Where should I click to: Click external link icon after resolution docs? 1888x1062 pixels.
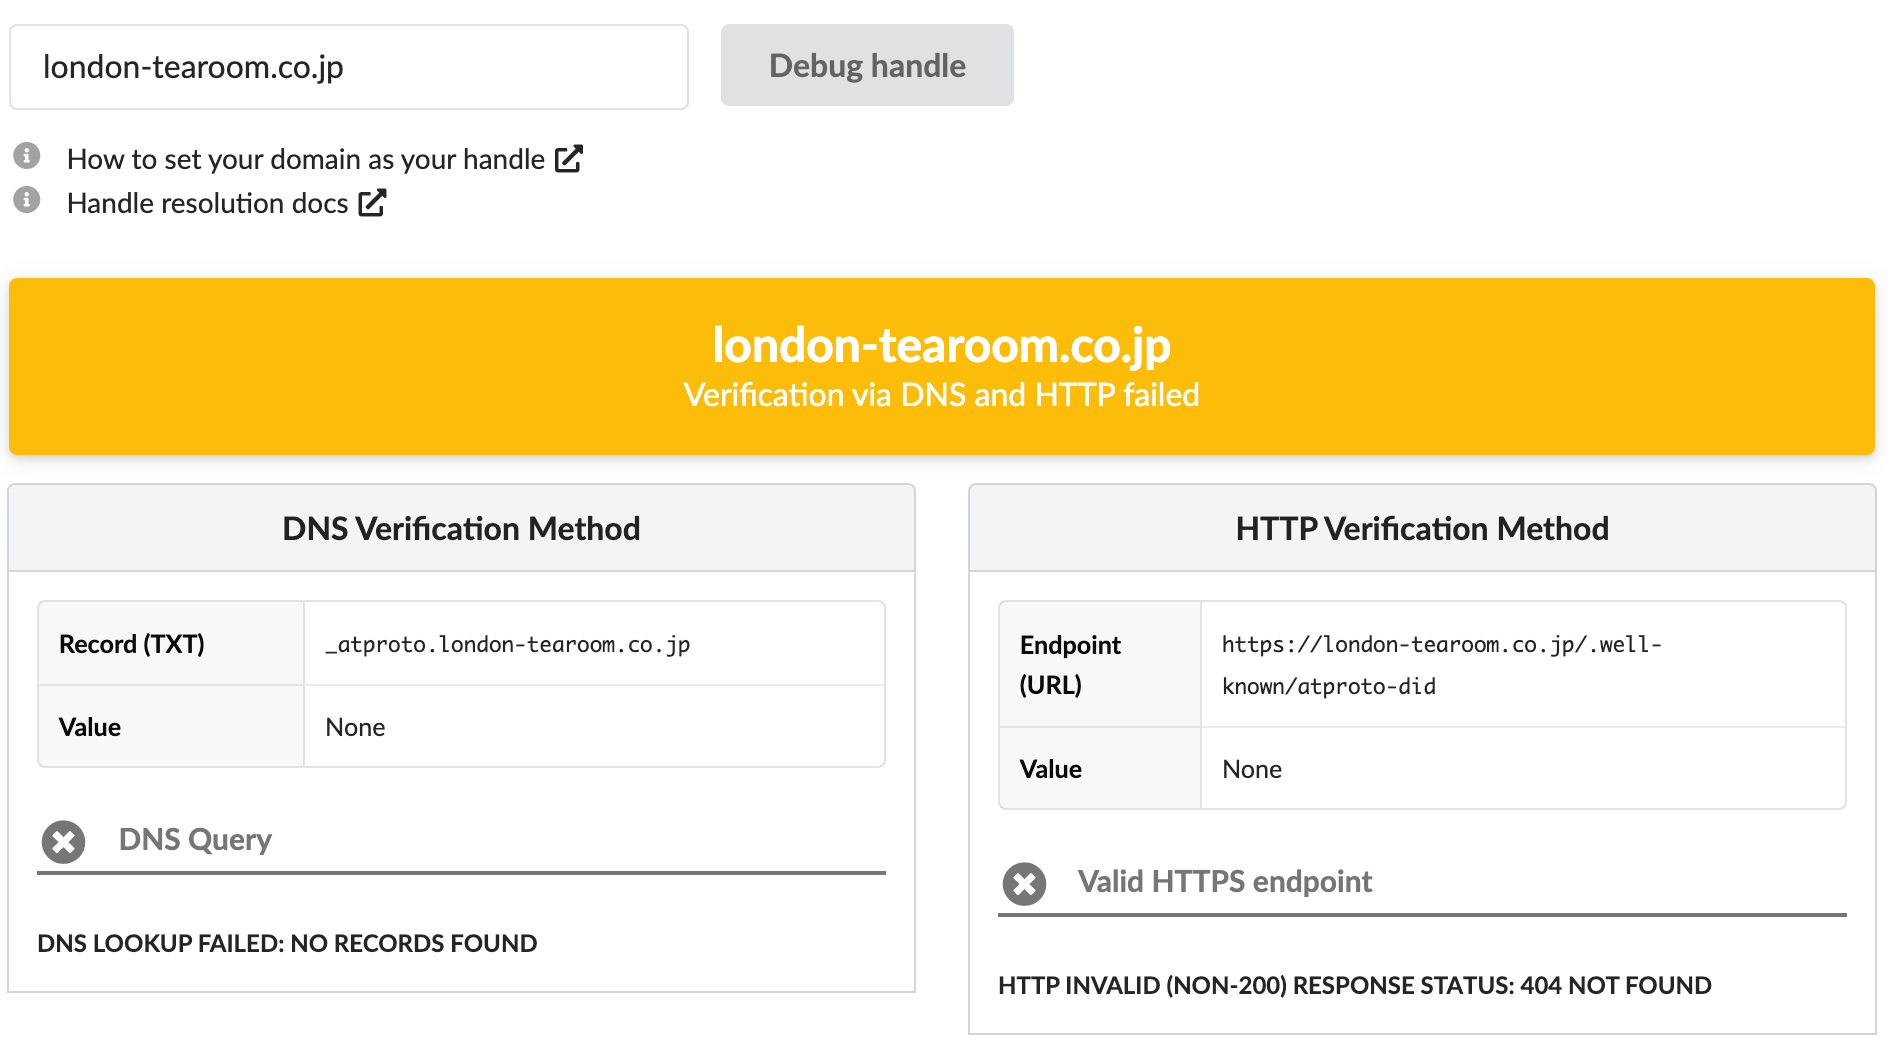[x=372, y=203]
